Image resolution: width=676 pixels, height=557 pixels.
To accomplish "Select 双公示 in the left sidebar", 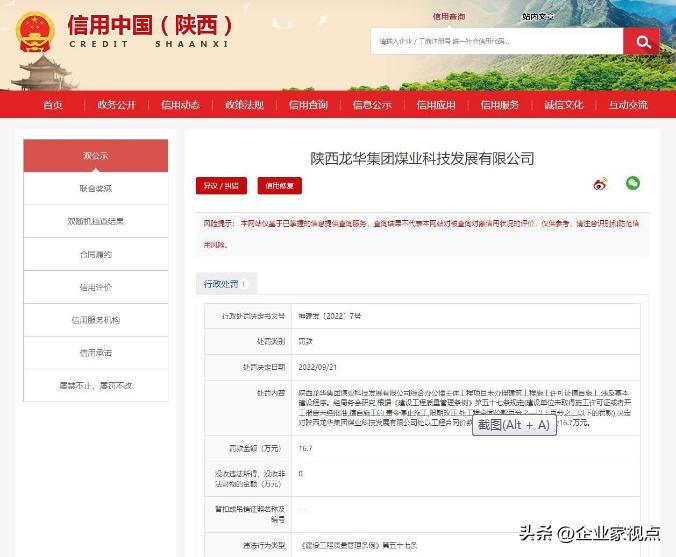I will click(x=96, y=156).
